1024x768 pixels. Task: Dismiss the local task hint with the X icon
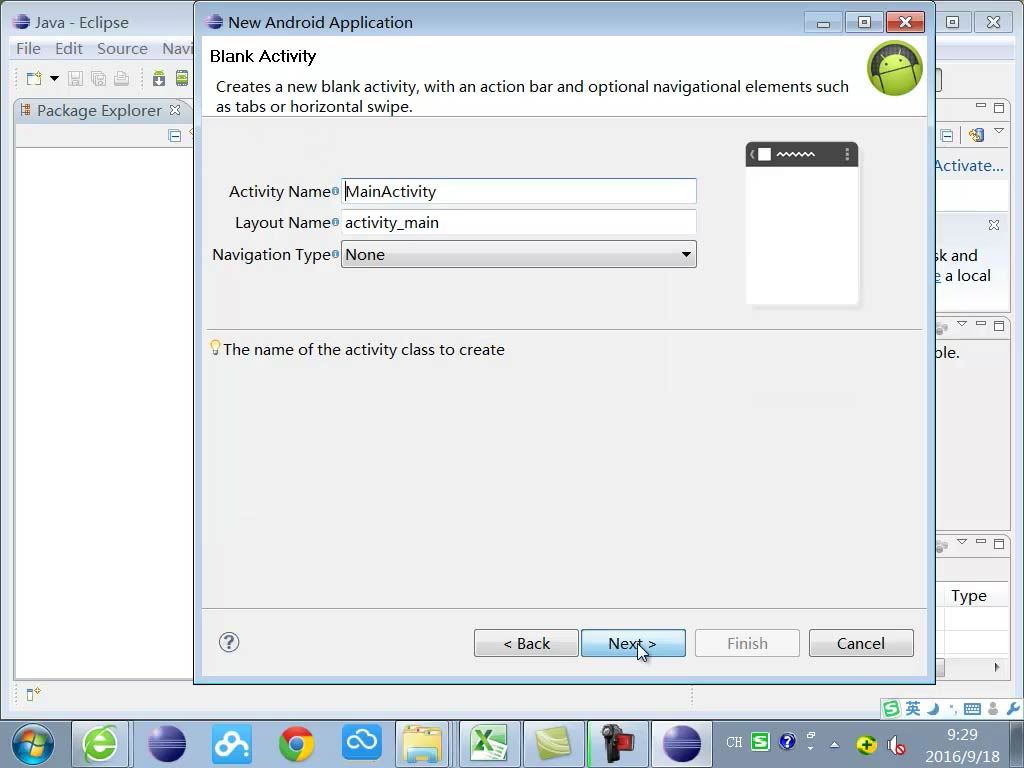click(993, 225)
